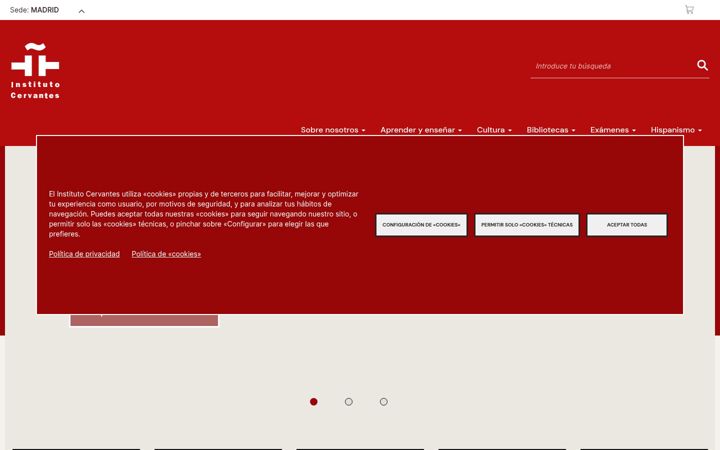The width and height of the screenshot is (720, 450).
Task: Select the first carousel slide dot
Action: point(314,402)
